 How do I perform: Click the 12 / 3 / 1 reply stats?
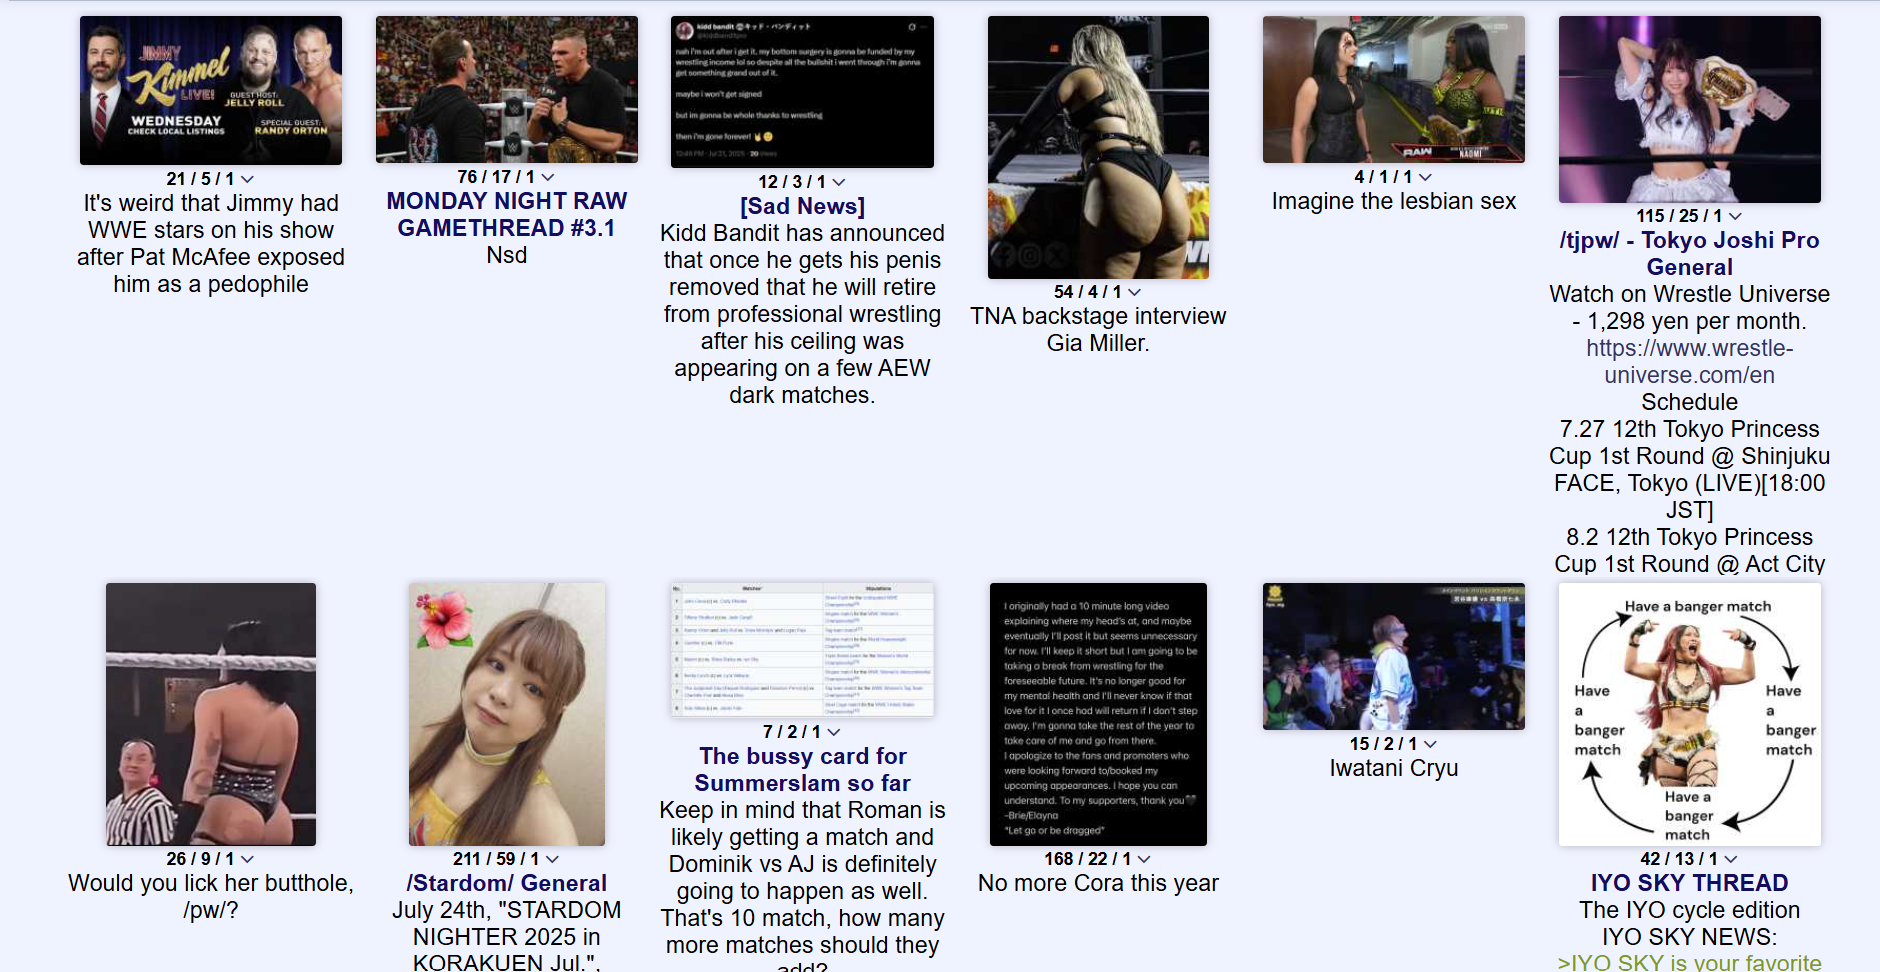[x=792, y=182]
